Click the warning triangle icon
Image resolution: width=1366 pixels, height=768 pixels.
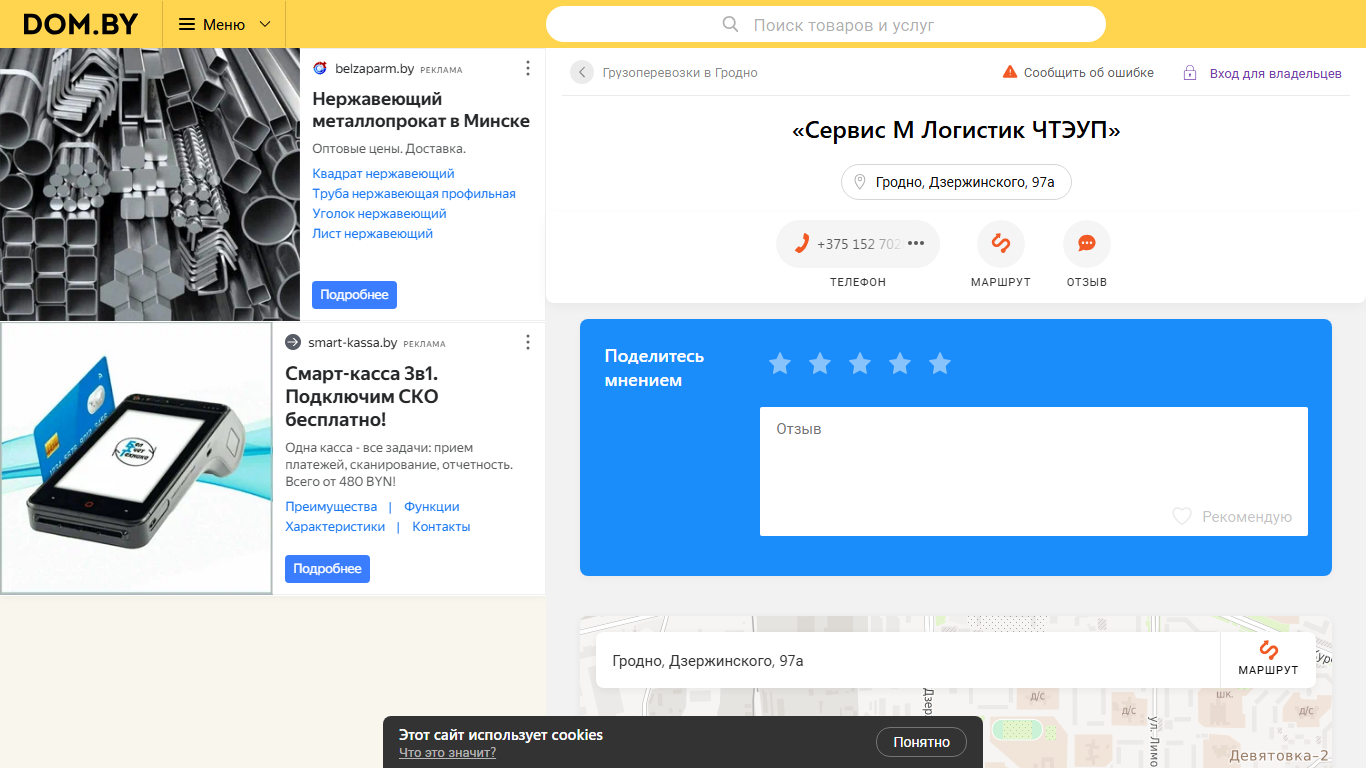pyautogui.click(x=1010, y=72)
